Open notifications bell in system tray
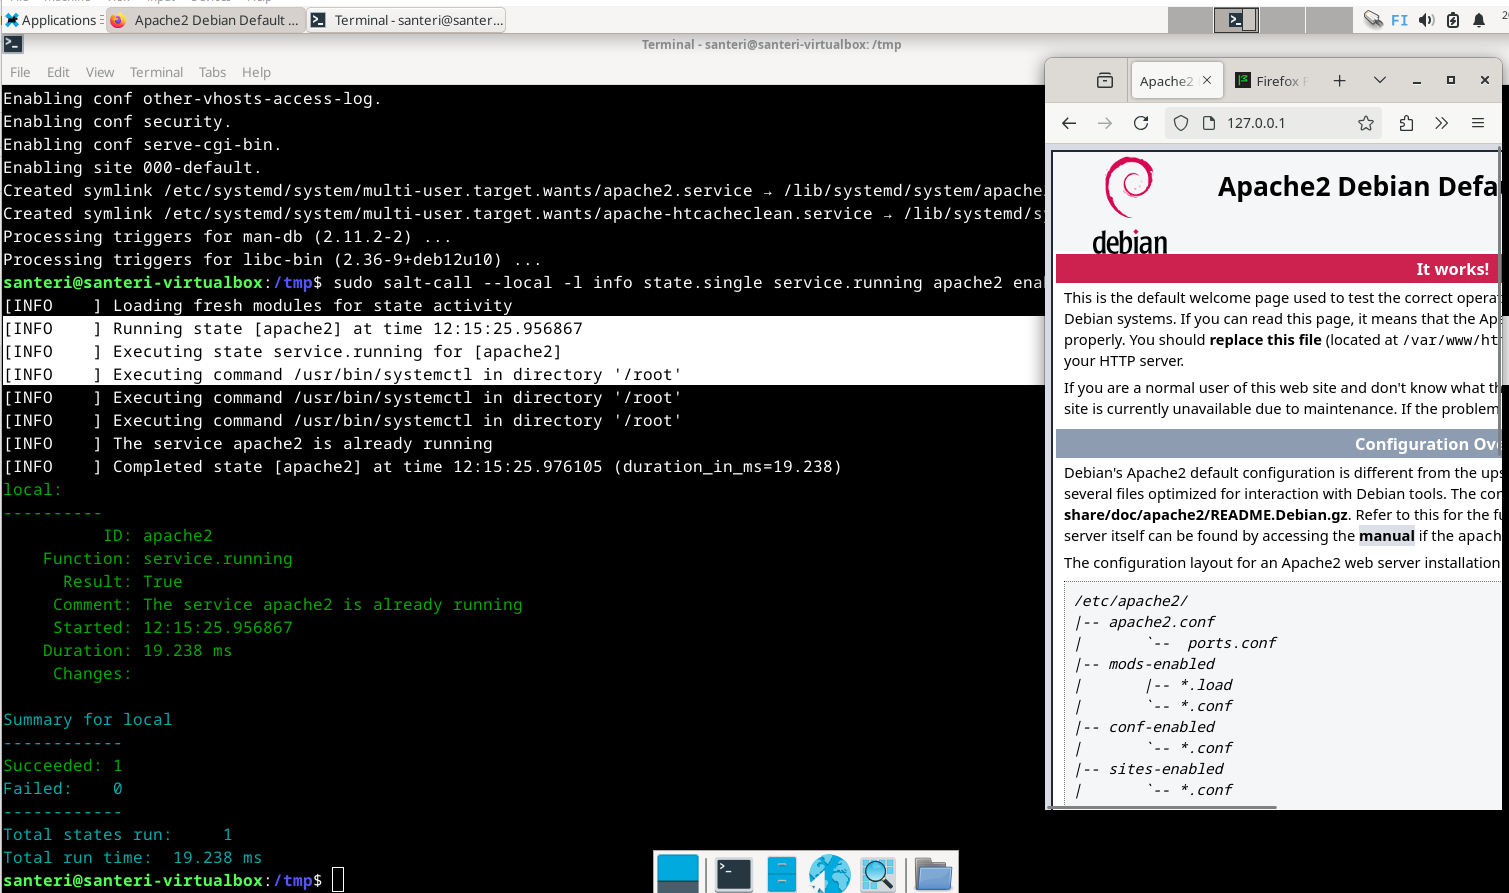1509x893 pixels. click(1479, 20)
